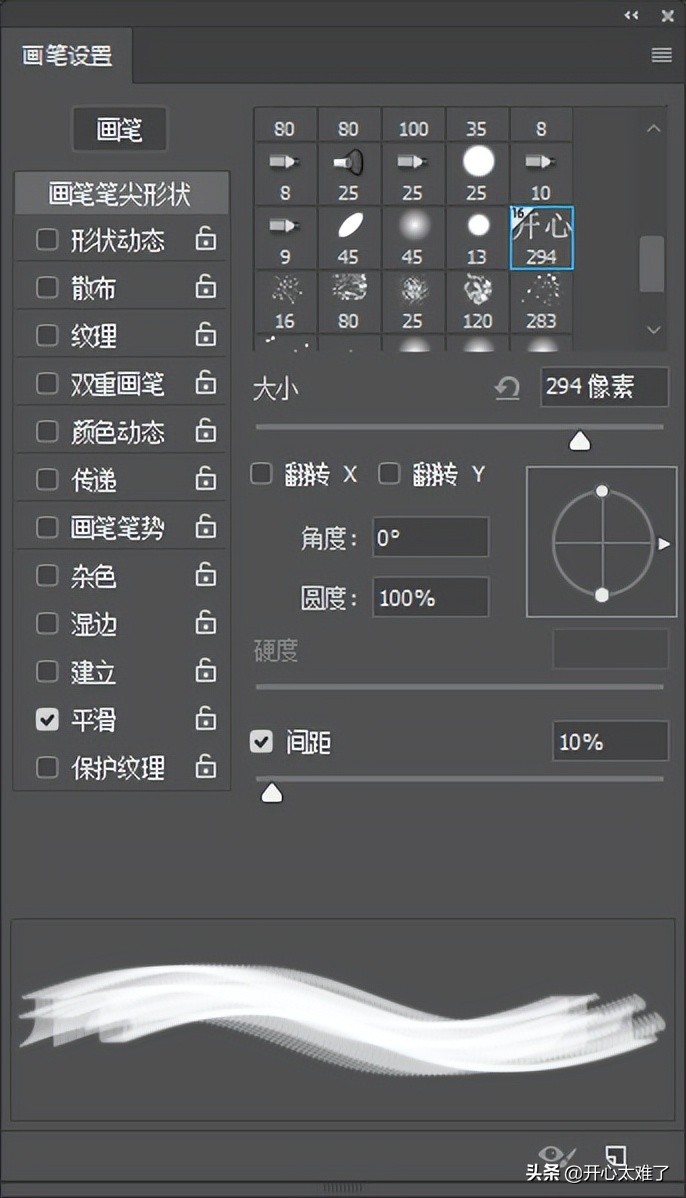Close the brush settings panel

[x=668, y=15]
